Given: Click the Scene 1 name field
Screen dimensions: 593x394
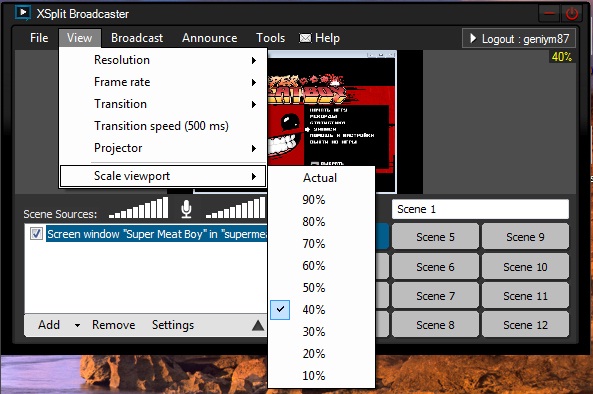Looking at the screenshot, I should [x=480, y=209].
